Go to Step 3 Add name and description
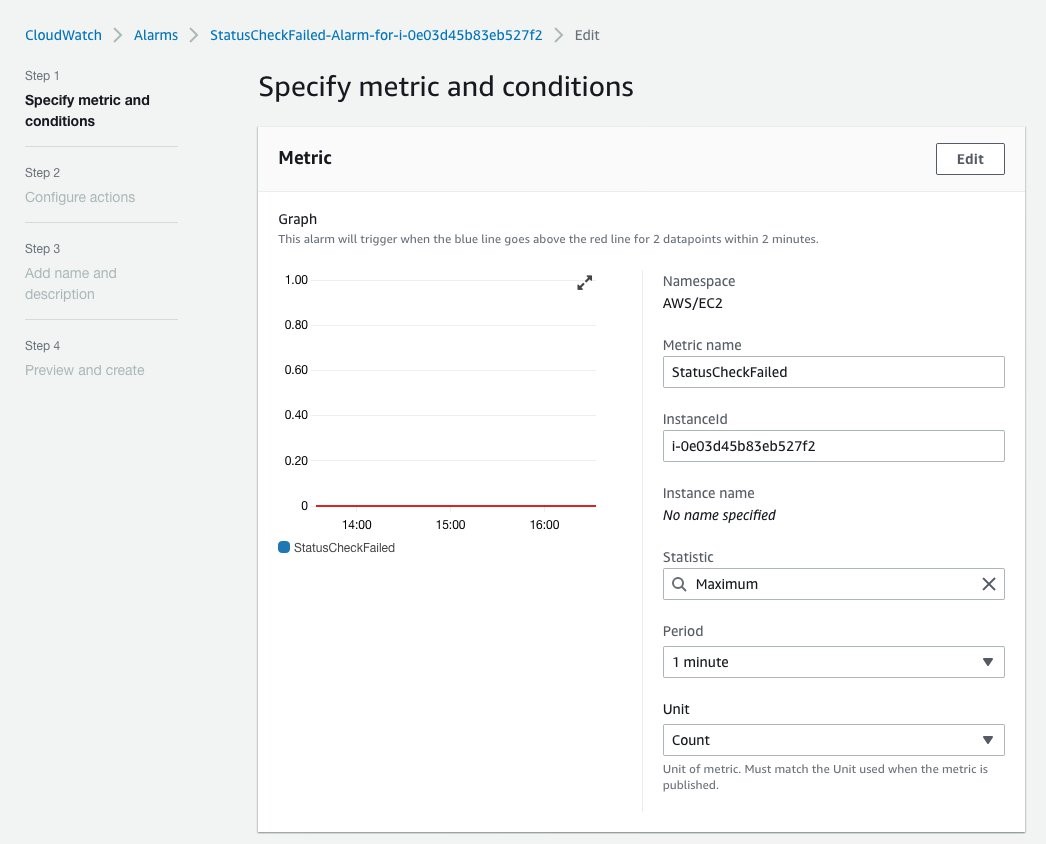 pos(71,284)
